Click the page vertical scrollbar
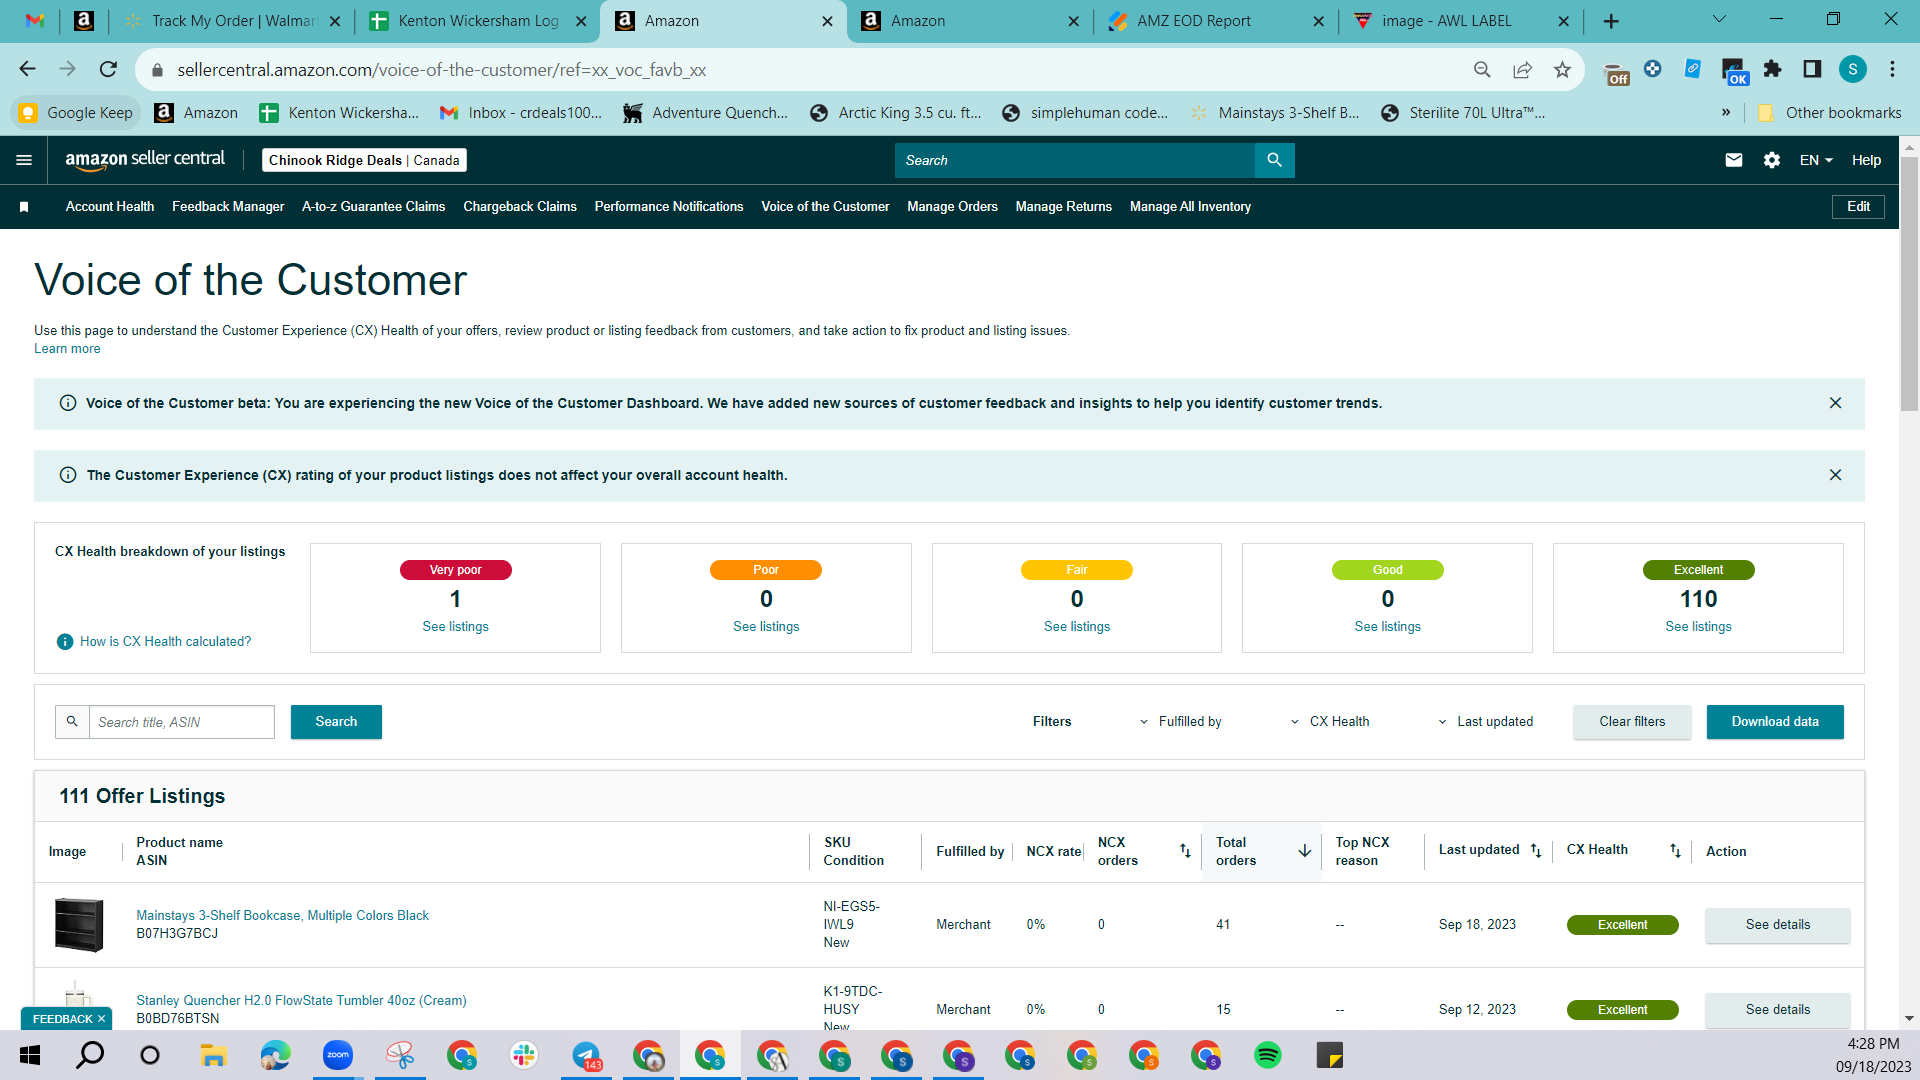This screenshot has width=1920, height=1080. [1909, 285]
